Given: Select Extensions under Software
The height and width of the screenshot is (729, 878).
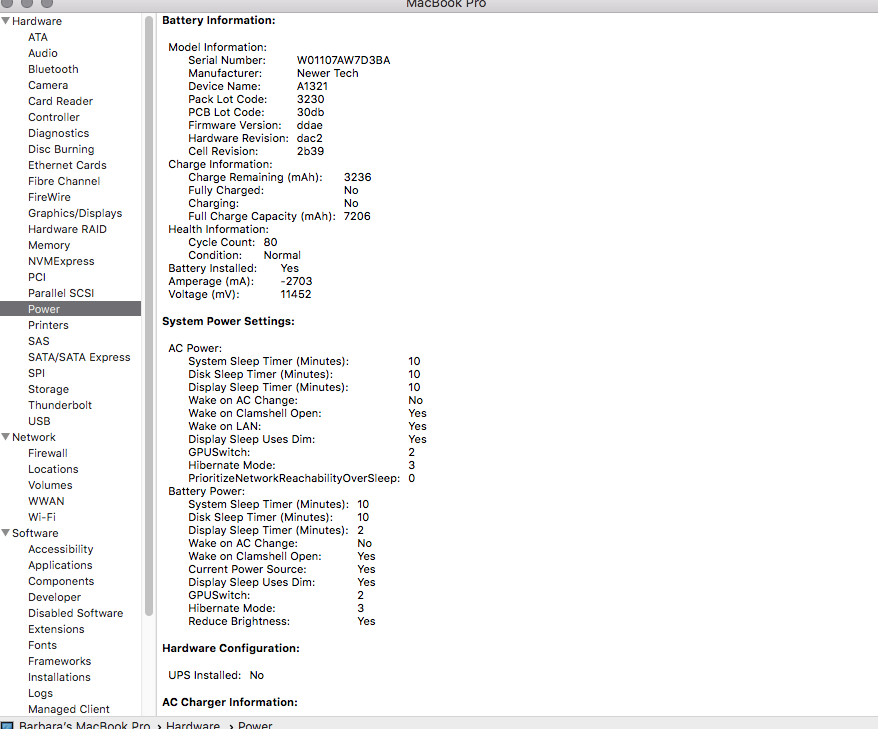Looking at the screenshot, I should coord(56,629).
